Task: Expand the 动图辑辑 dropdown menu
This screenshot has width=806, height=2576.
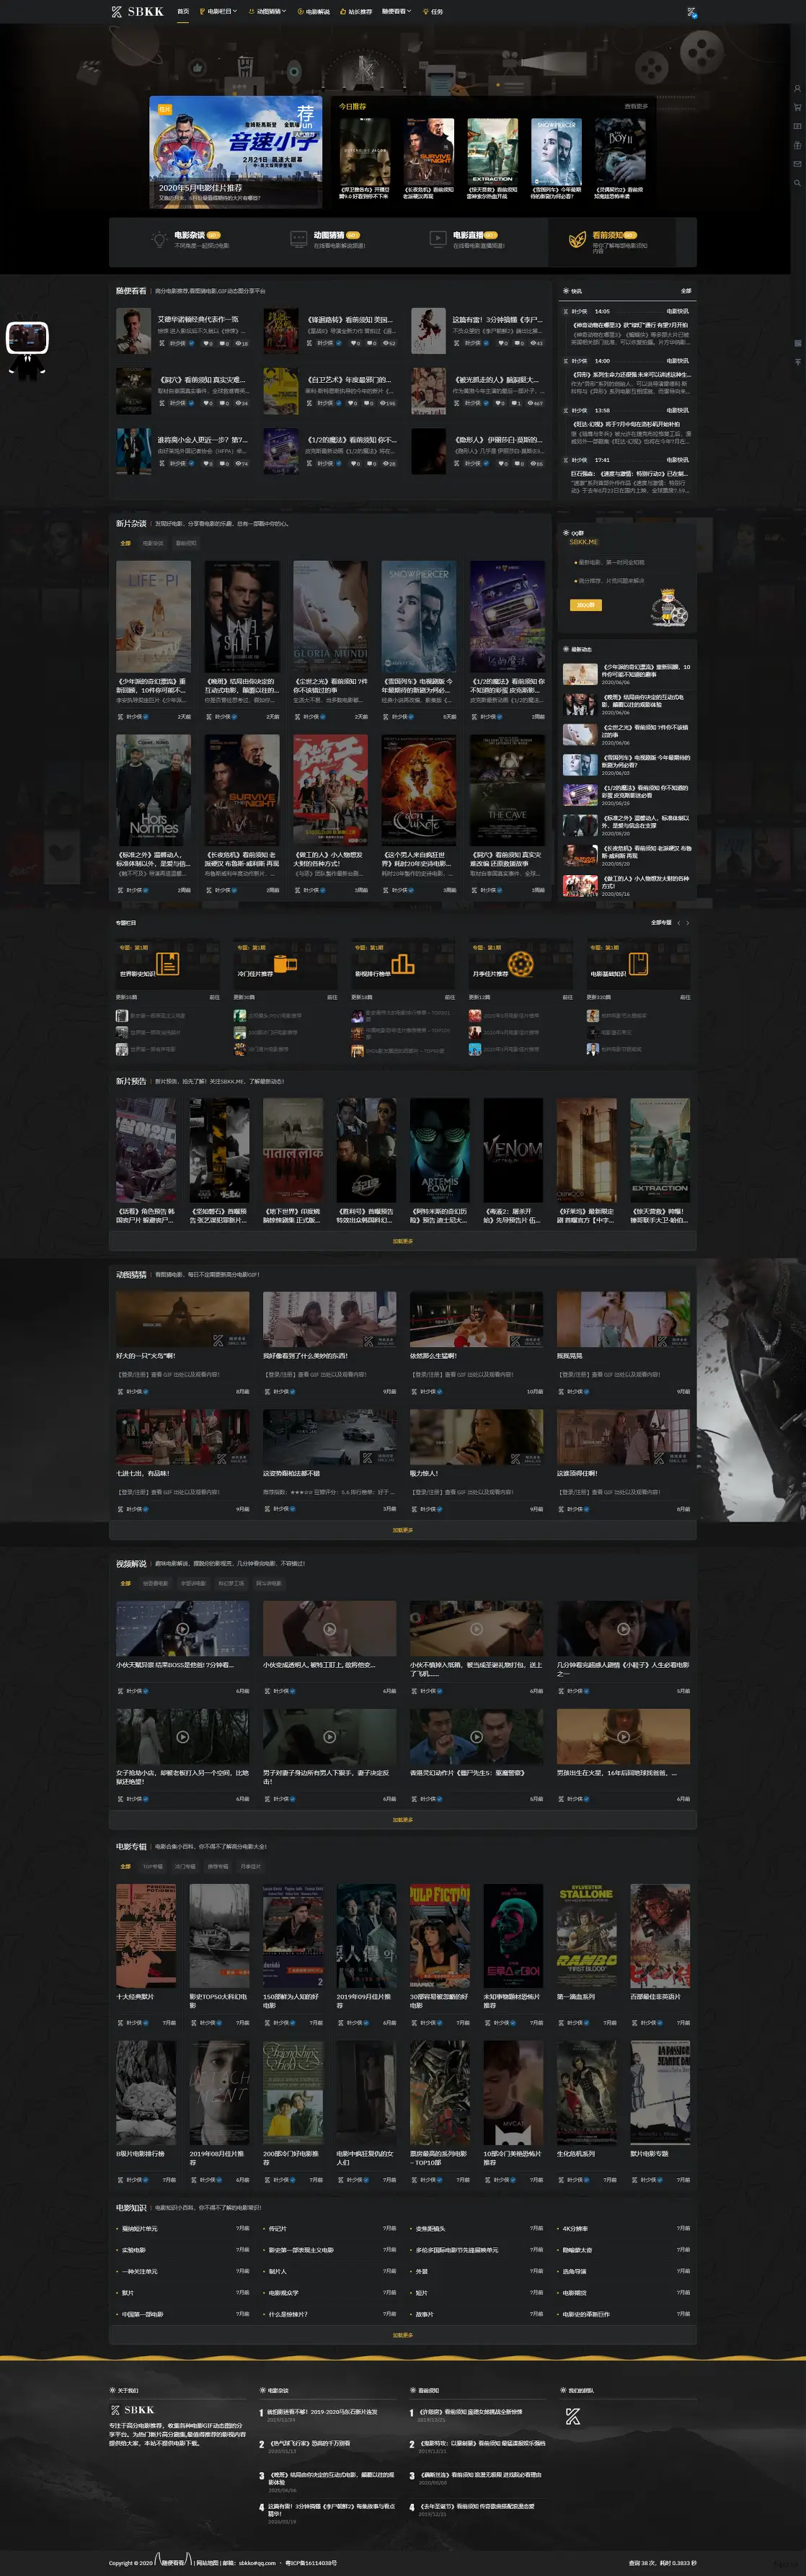Action: pos(268,12)
